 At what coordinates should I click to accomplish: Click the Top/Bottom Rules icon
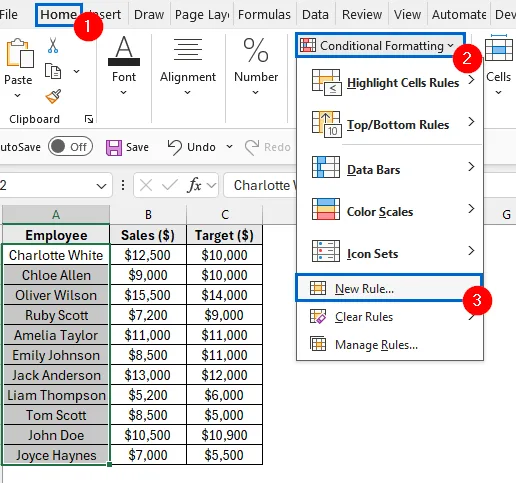click(326, 124)
